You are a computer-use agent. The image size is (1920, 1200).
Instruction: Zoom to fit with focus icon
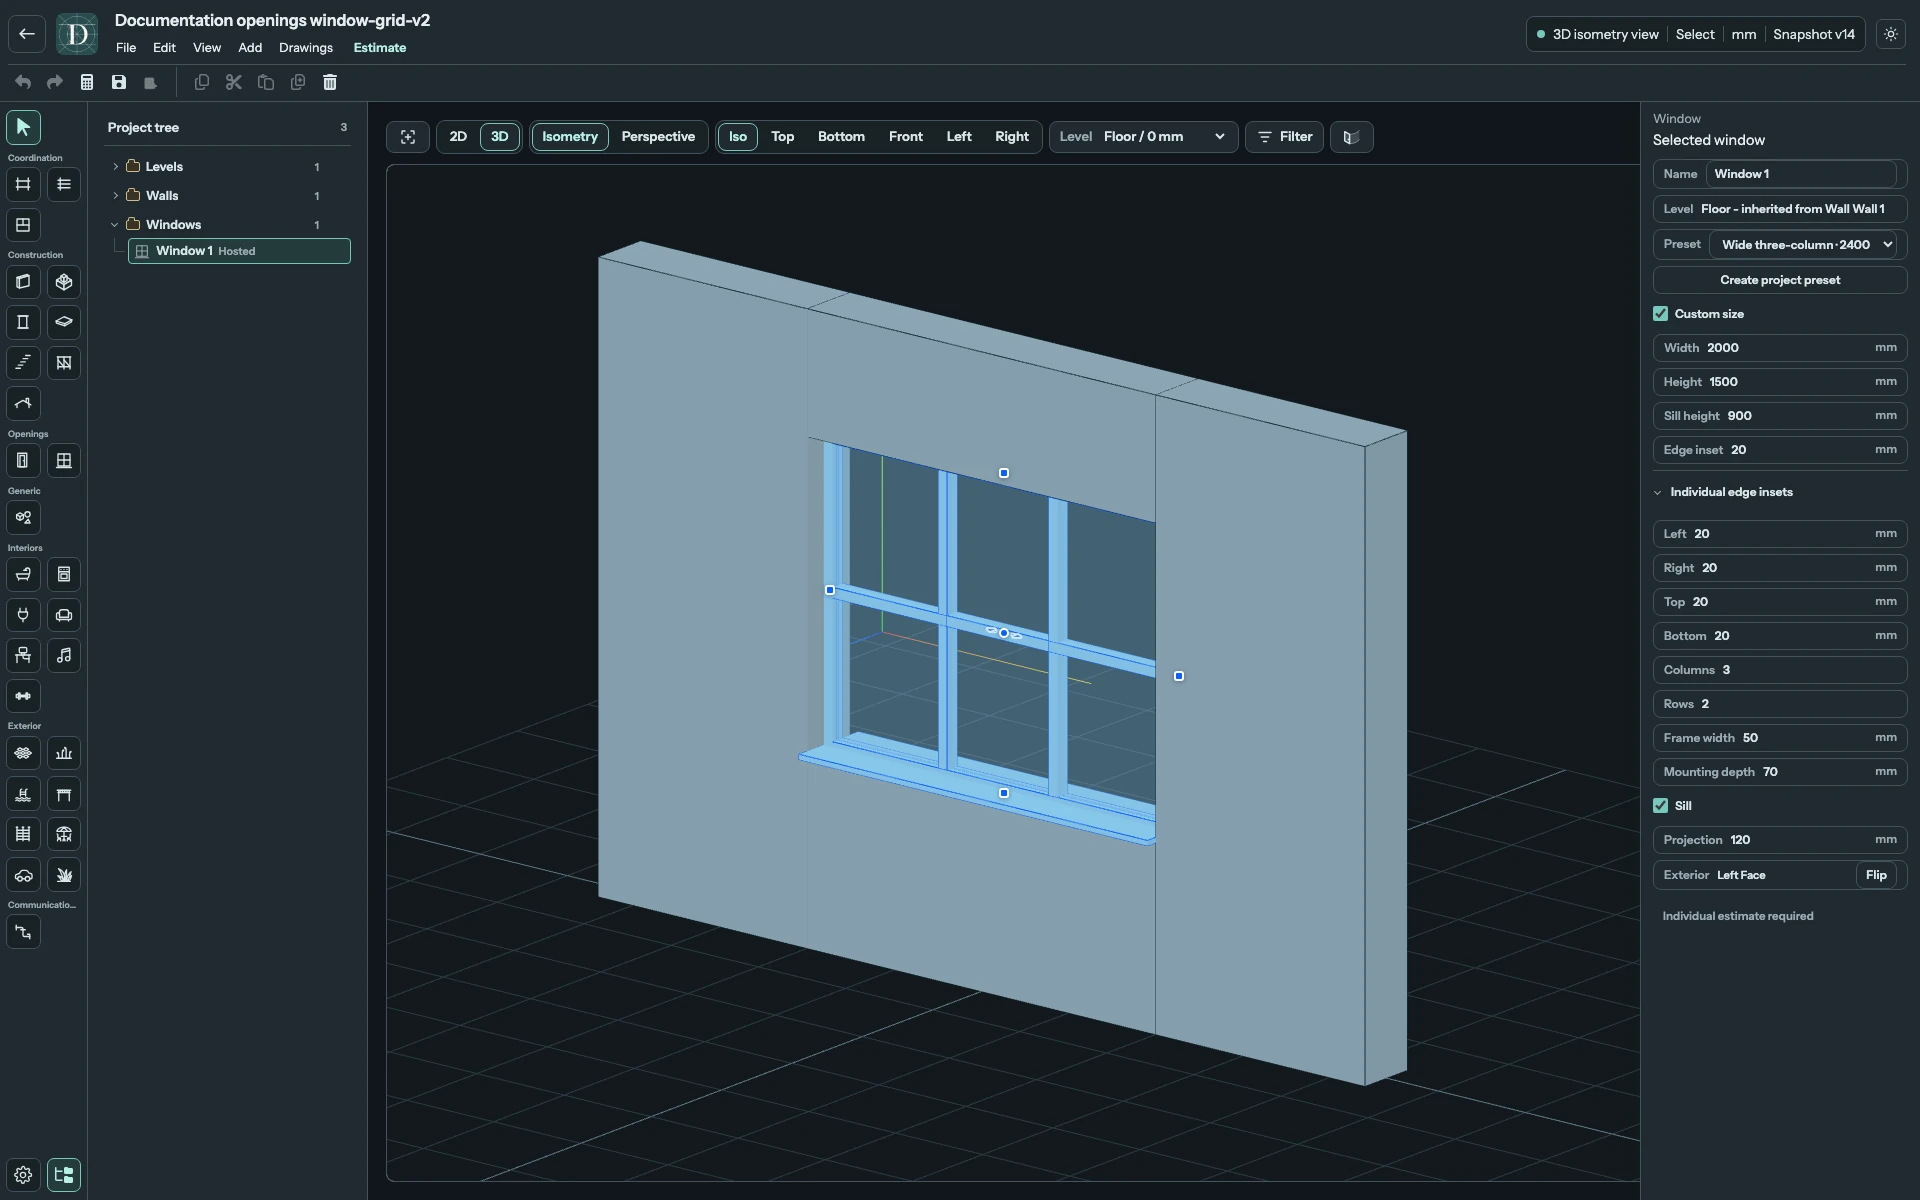(408, 137)
